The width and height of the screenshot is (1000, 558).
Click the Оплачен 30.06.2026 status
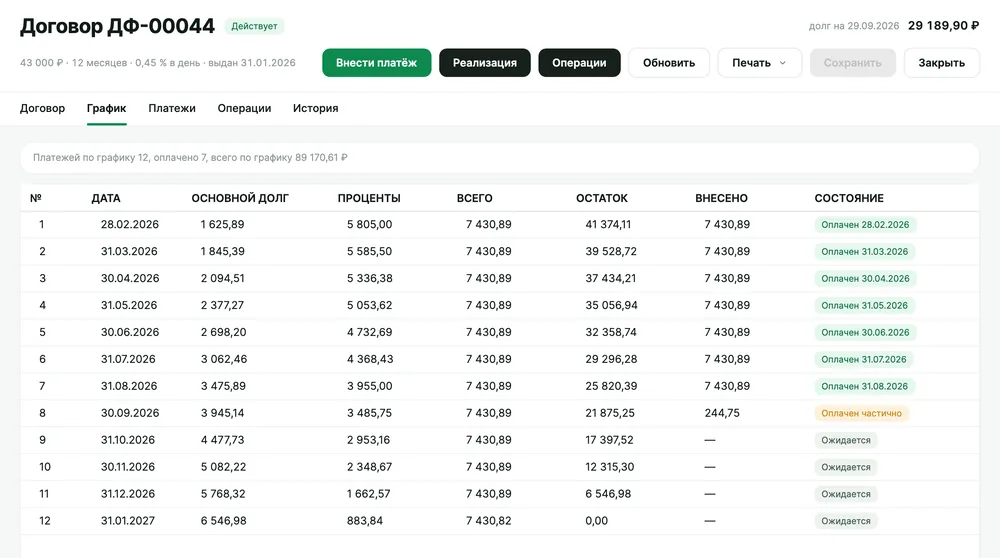pyautogui.click(x=865, y=332)
